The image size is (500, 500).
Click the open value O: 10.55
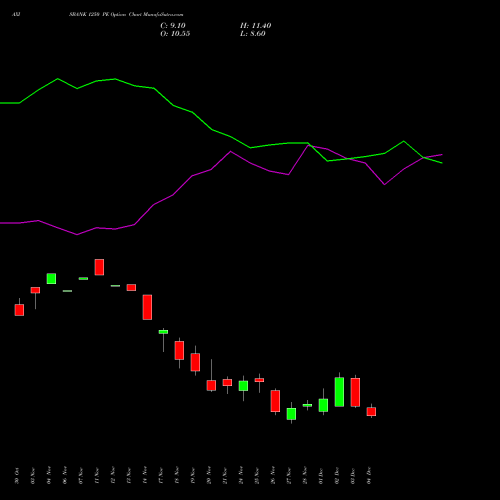point(175,34)
